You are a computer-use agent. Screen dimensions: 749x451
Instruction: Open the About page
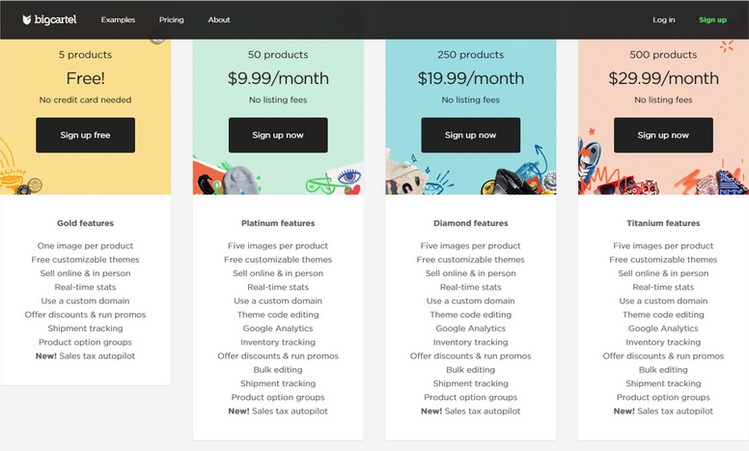tap(219, 20)
